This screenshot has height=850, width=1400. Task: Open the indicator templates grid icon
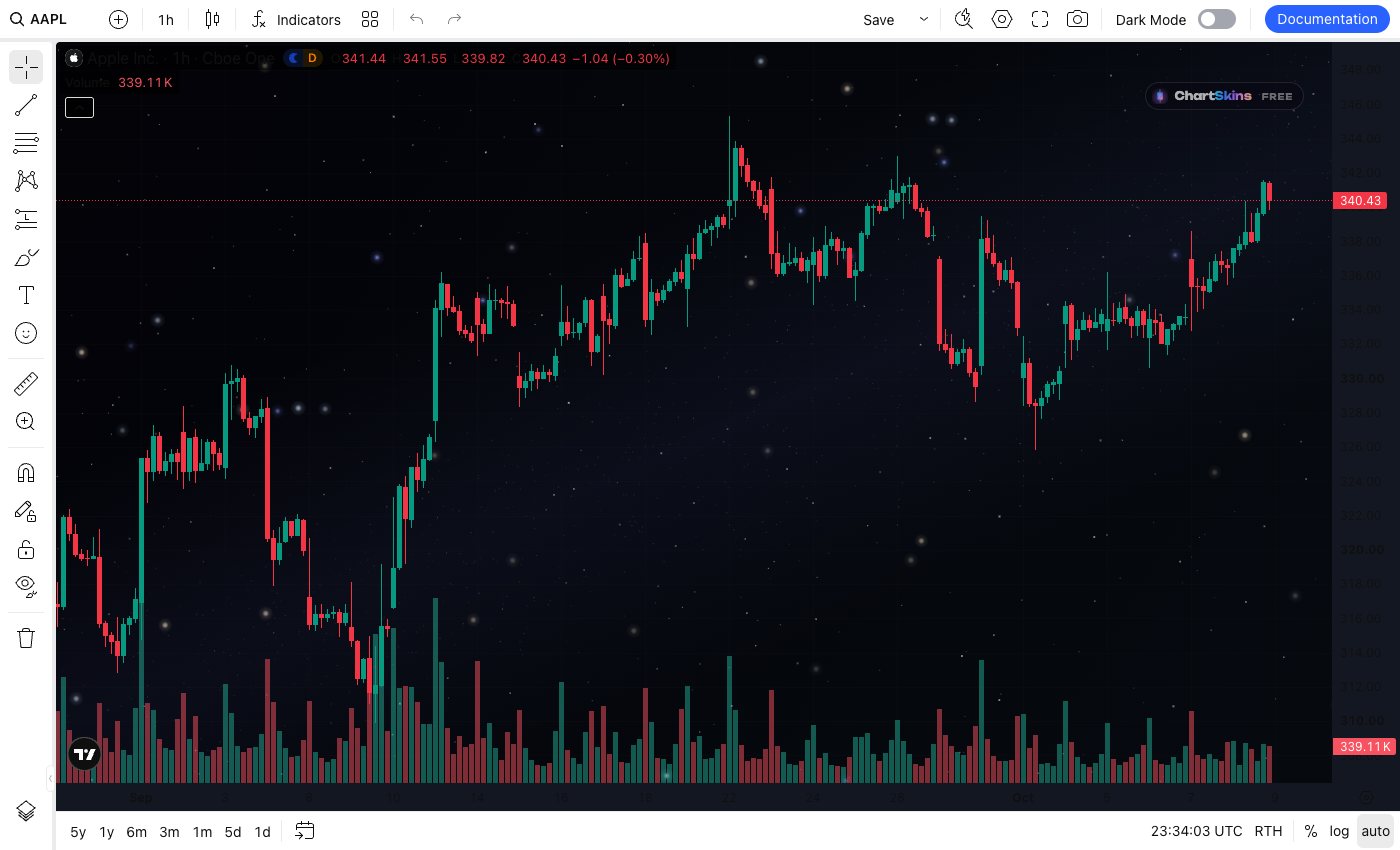[370, 19]
